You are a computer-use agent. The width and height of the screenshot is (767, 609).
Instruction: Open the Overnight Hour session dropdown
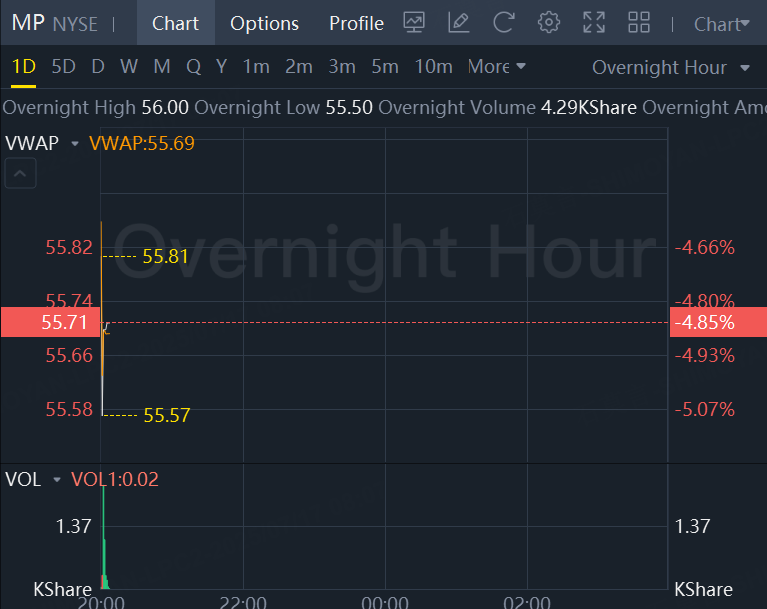(x=670, y=67)
